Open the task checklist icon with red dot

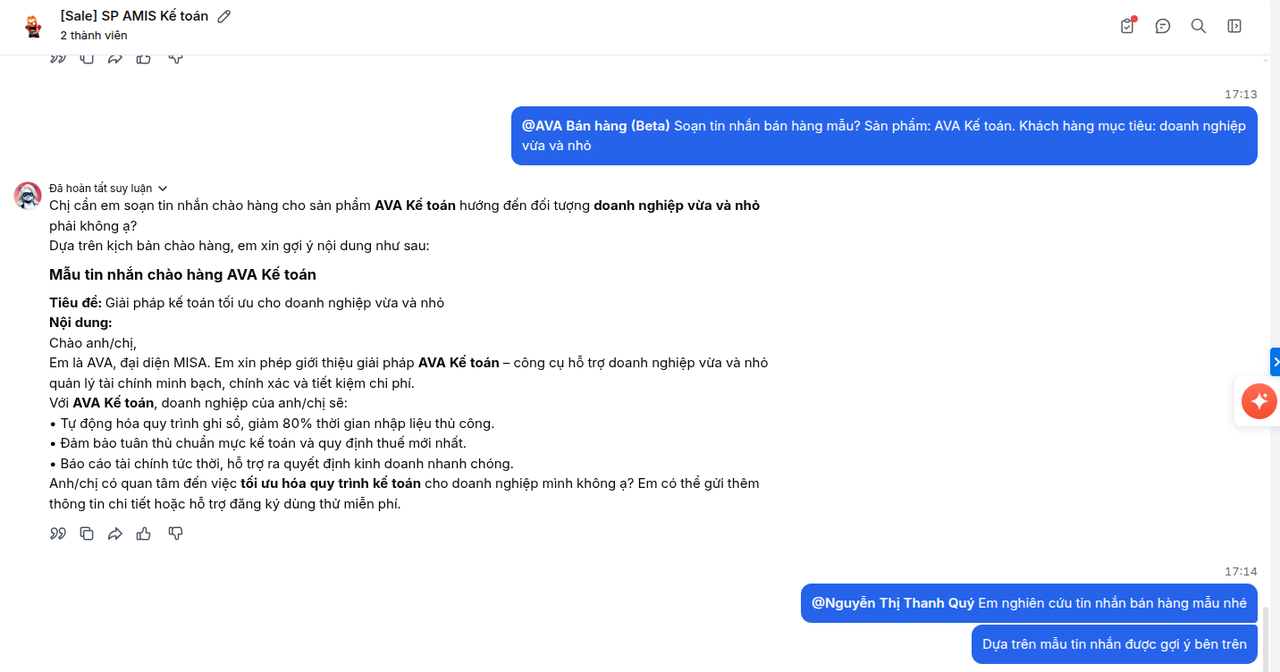pyautogui.click(x=1128, y=26)
